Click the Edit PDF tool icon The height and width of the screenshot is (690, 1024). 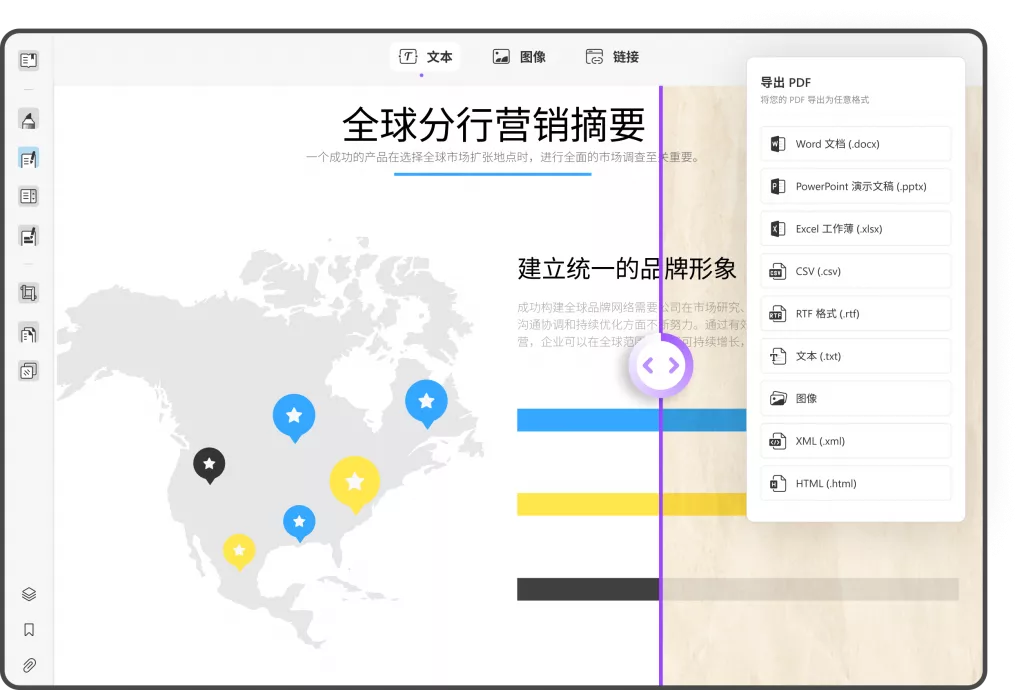click(x=28, y=158)
